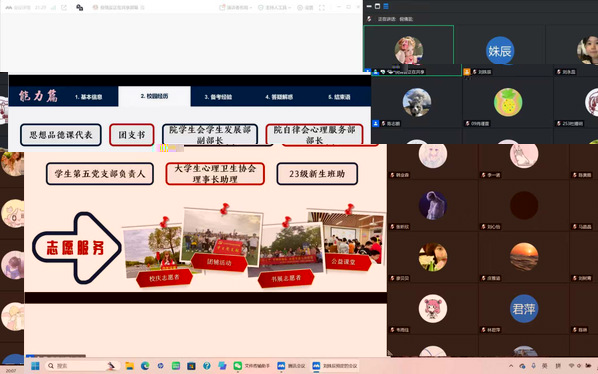
Task: Open WeChat 文件传输助手 in taskbar
Action: (x=252, y=366)
